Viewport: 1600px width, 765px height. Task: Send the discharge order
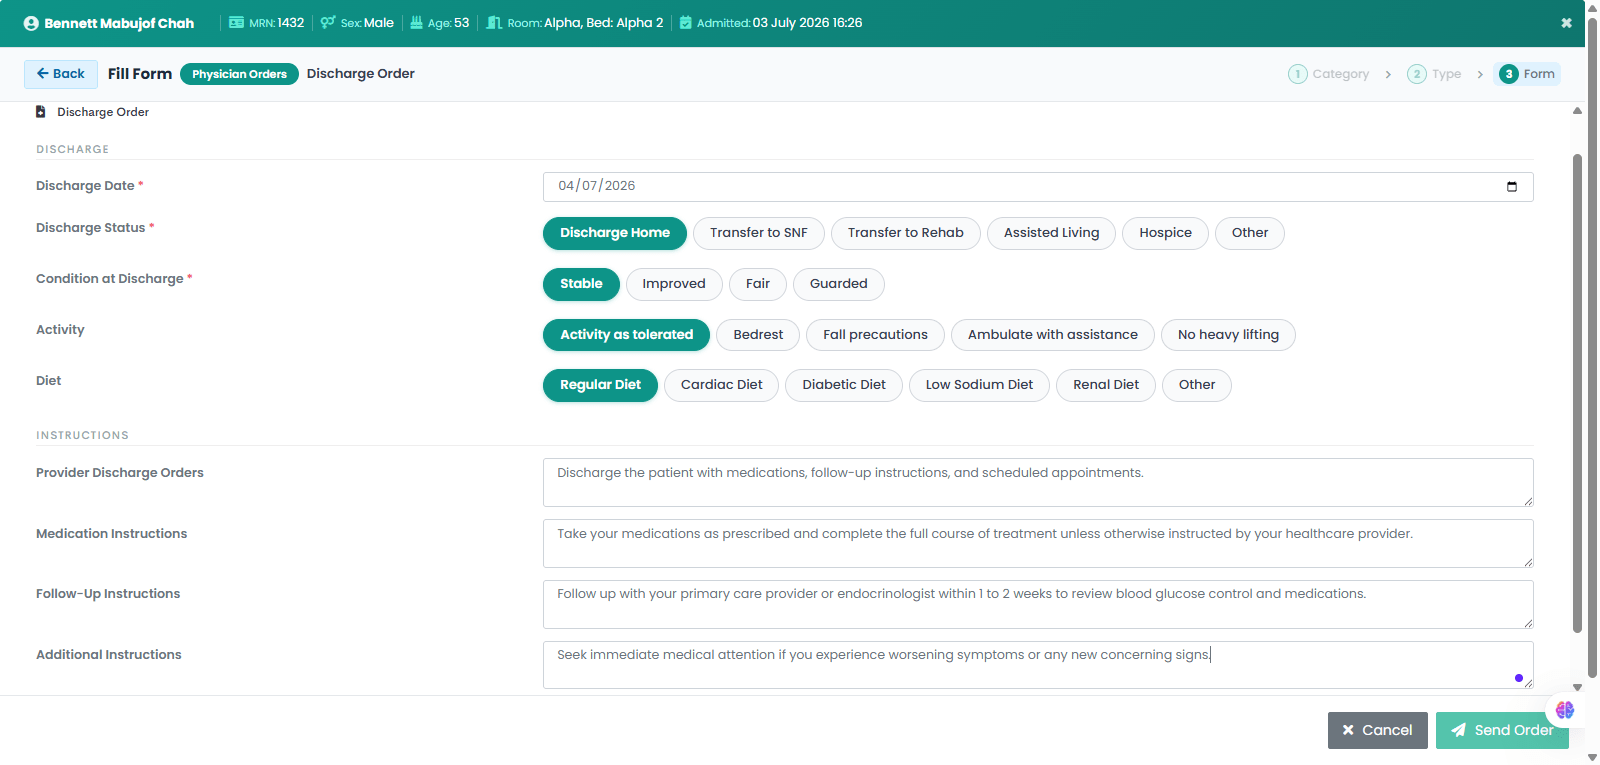[1502, 731]
